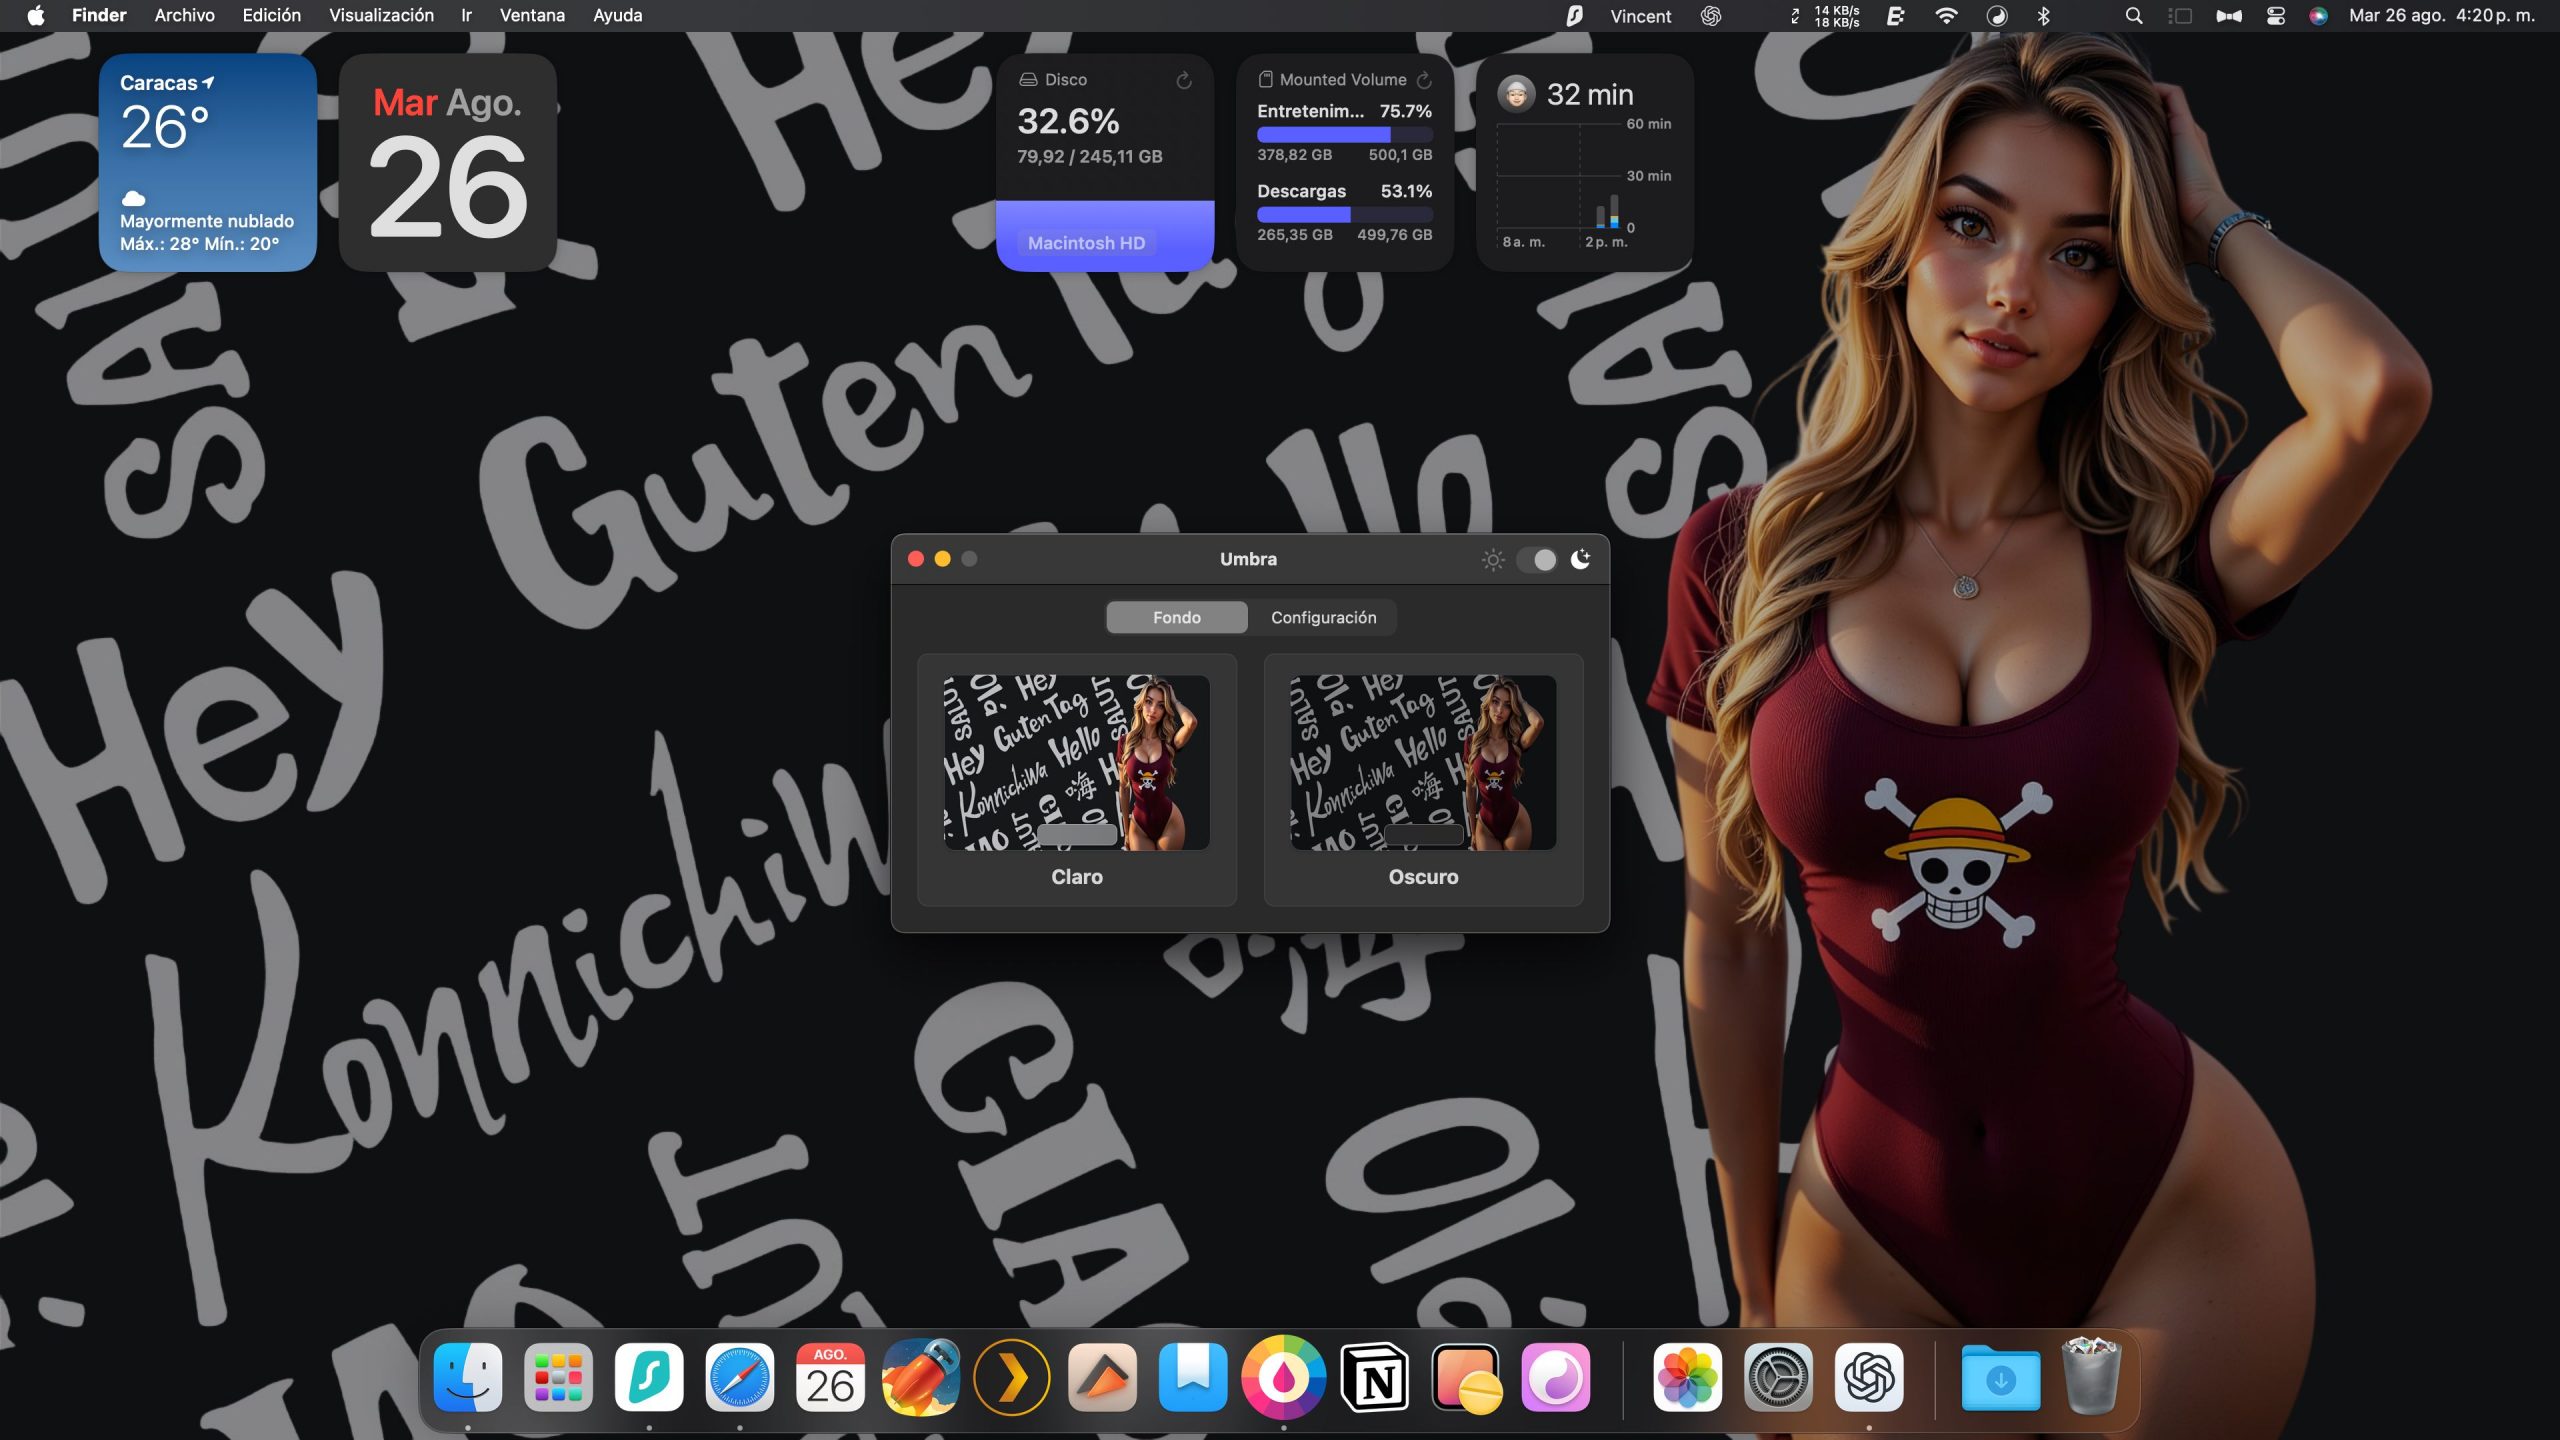The height and width of the screenshot is (1440, 2560).
Task: Minimize the Umbra window
Action: tap(942, 559)
